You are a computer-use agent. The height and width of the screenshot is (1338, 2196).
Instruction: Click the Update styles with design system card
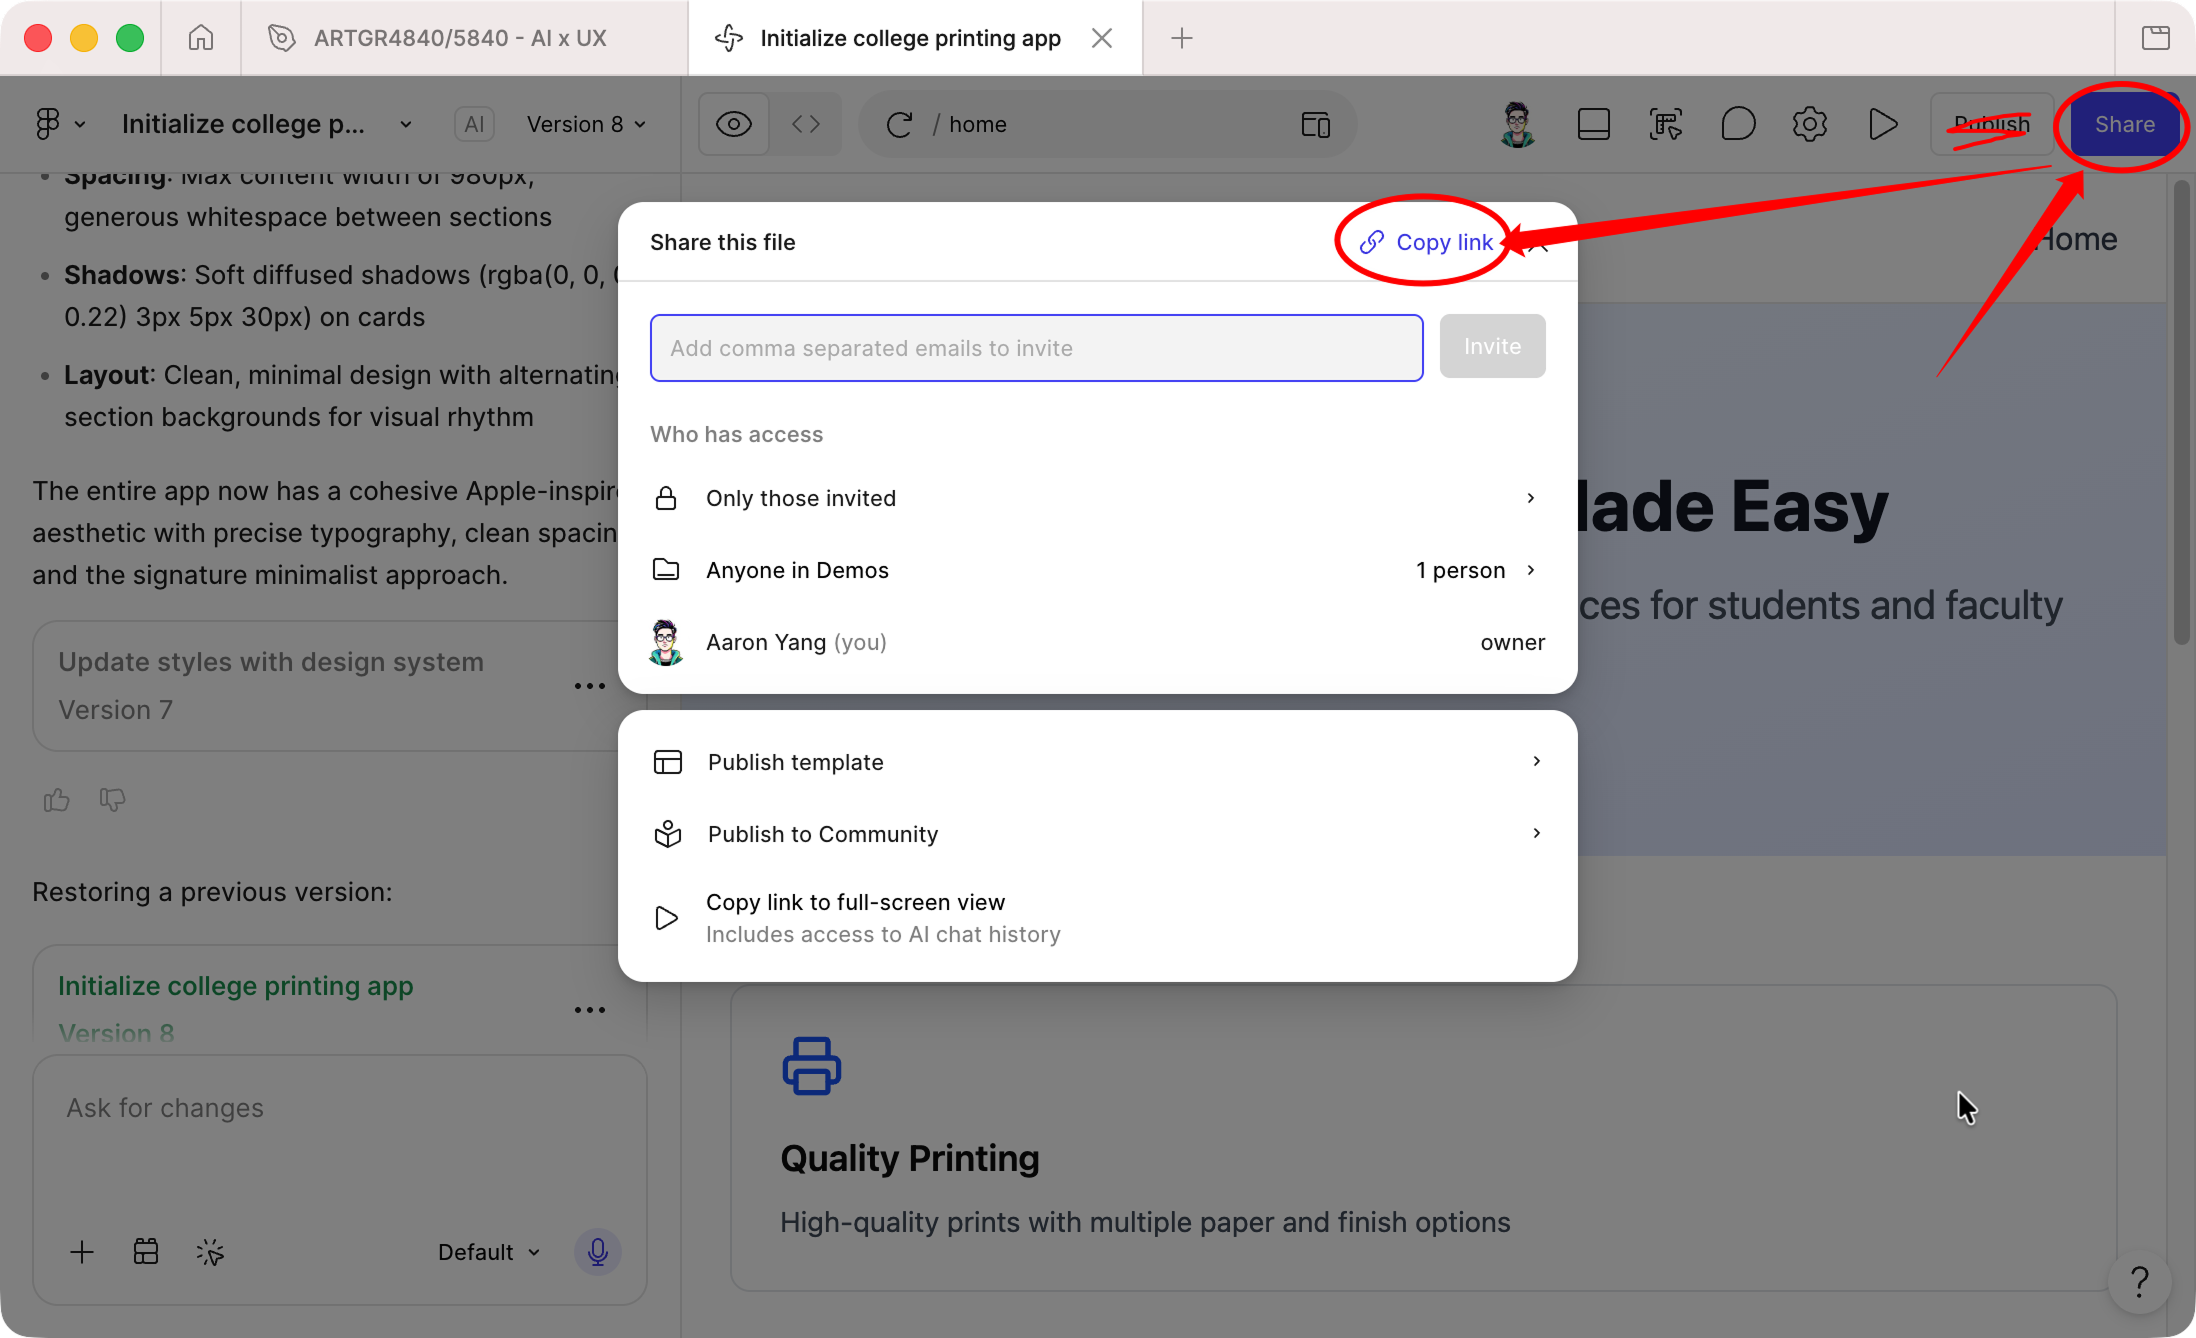[325, 686]
